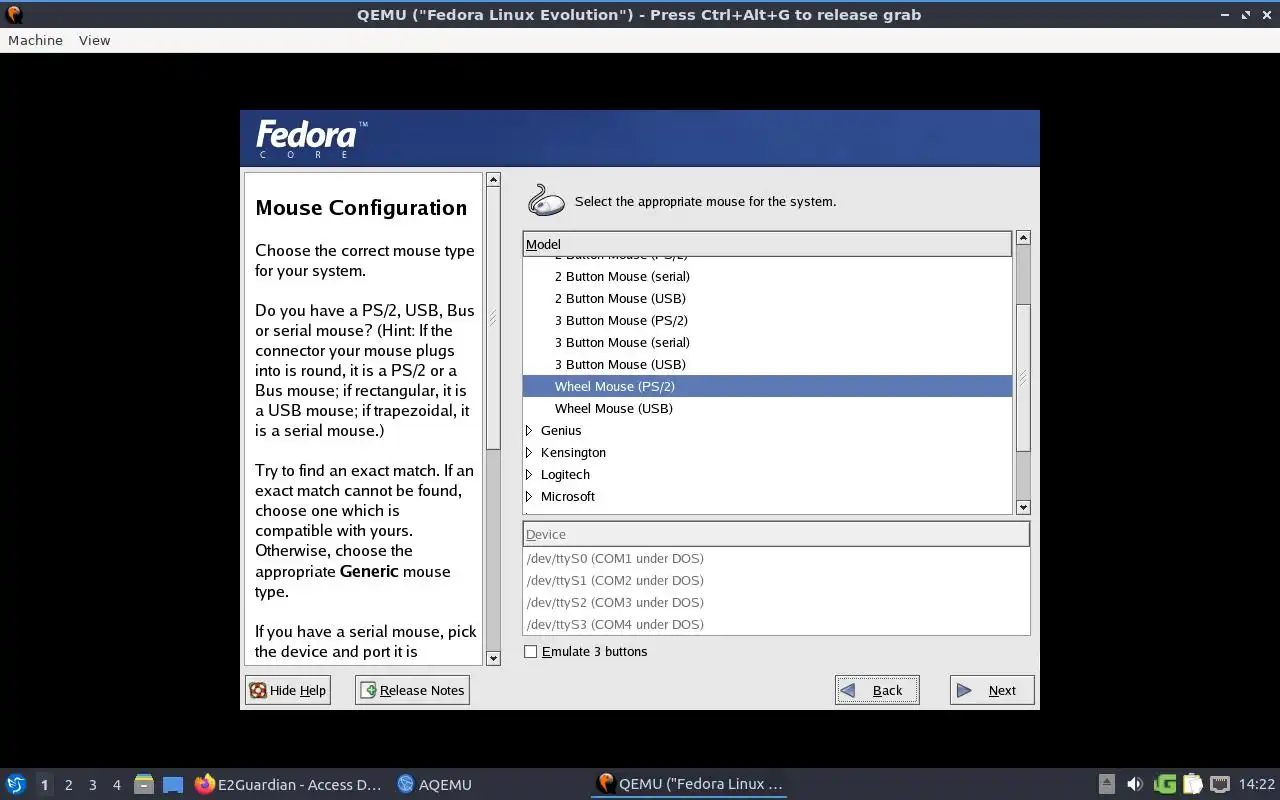This screenshot has height=800, width=1280.
Task: Click the green tray icon
Action: 1164,785
